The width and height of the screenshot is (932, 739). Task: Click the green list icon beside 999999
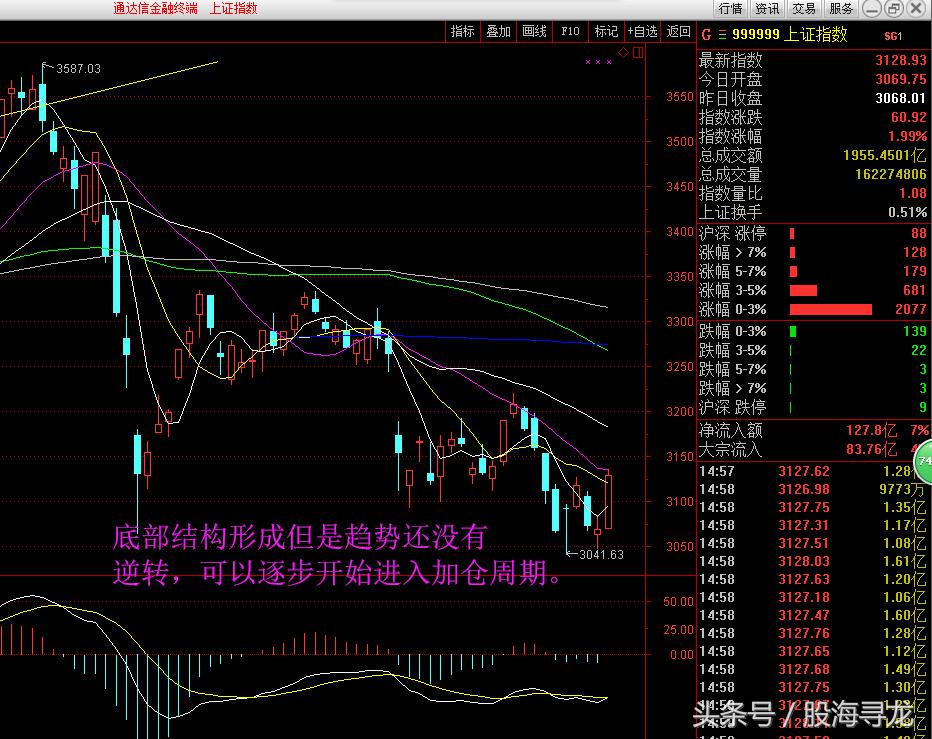(x=722, y=35)
